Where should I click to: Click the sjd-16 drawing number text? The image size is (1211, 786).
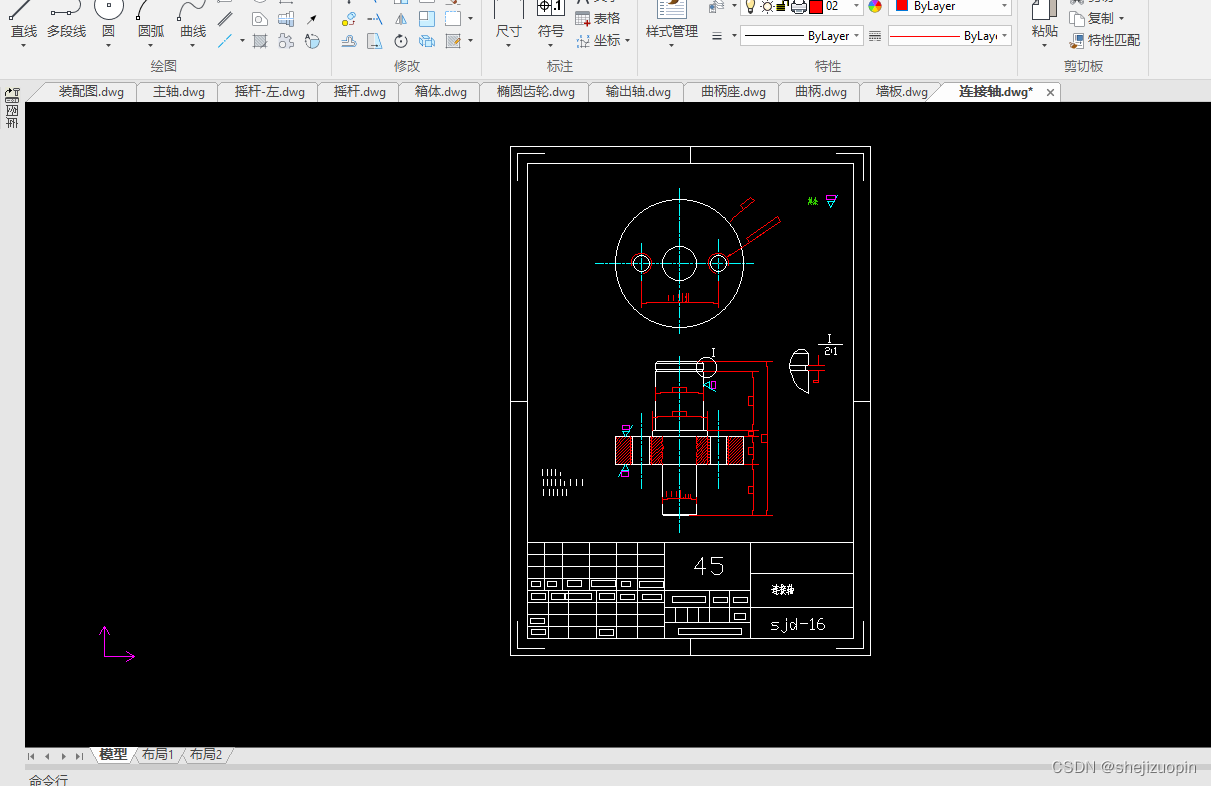coord(797,625)
